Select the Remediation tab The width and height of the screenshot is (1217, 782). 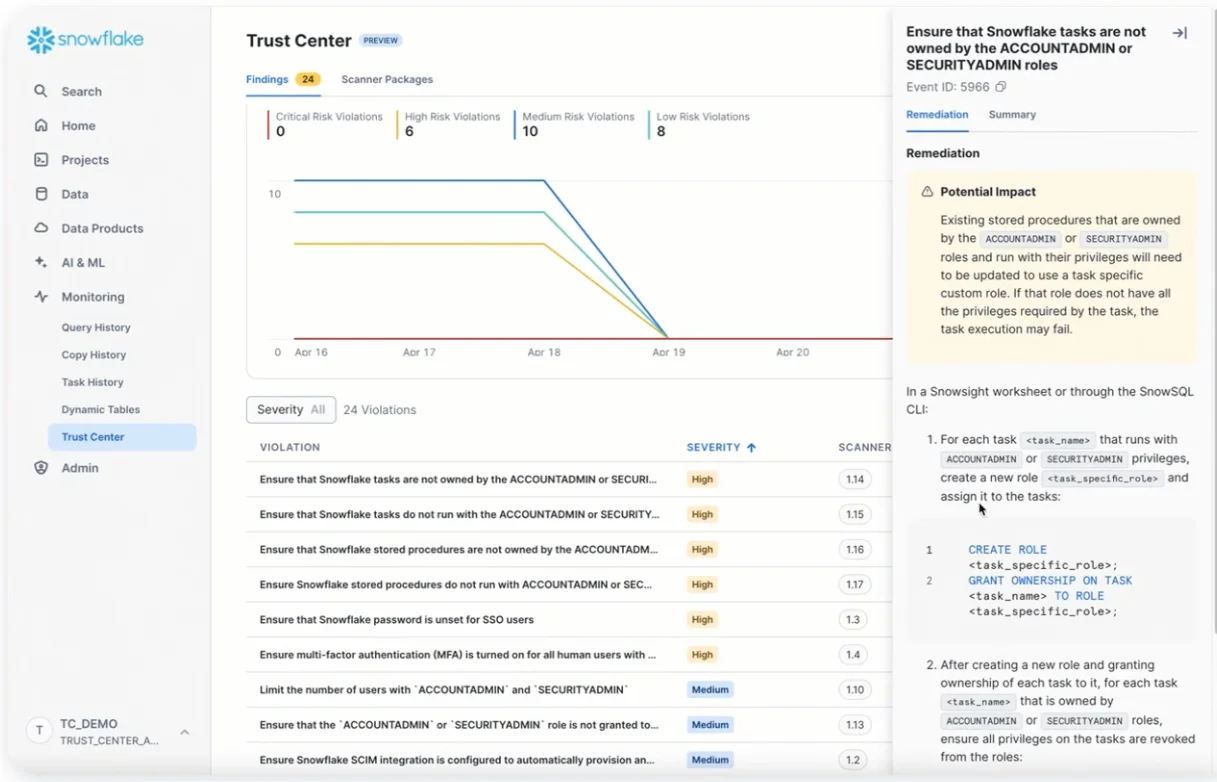pyautogui.click(x=937, y=114)
